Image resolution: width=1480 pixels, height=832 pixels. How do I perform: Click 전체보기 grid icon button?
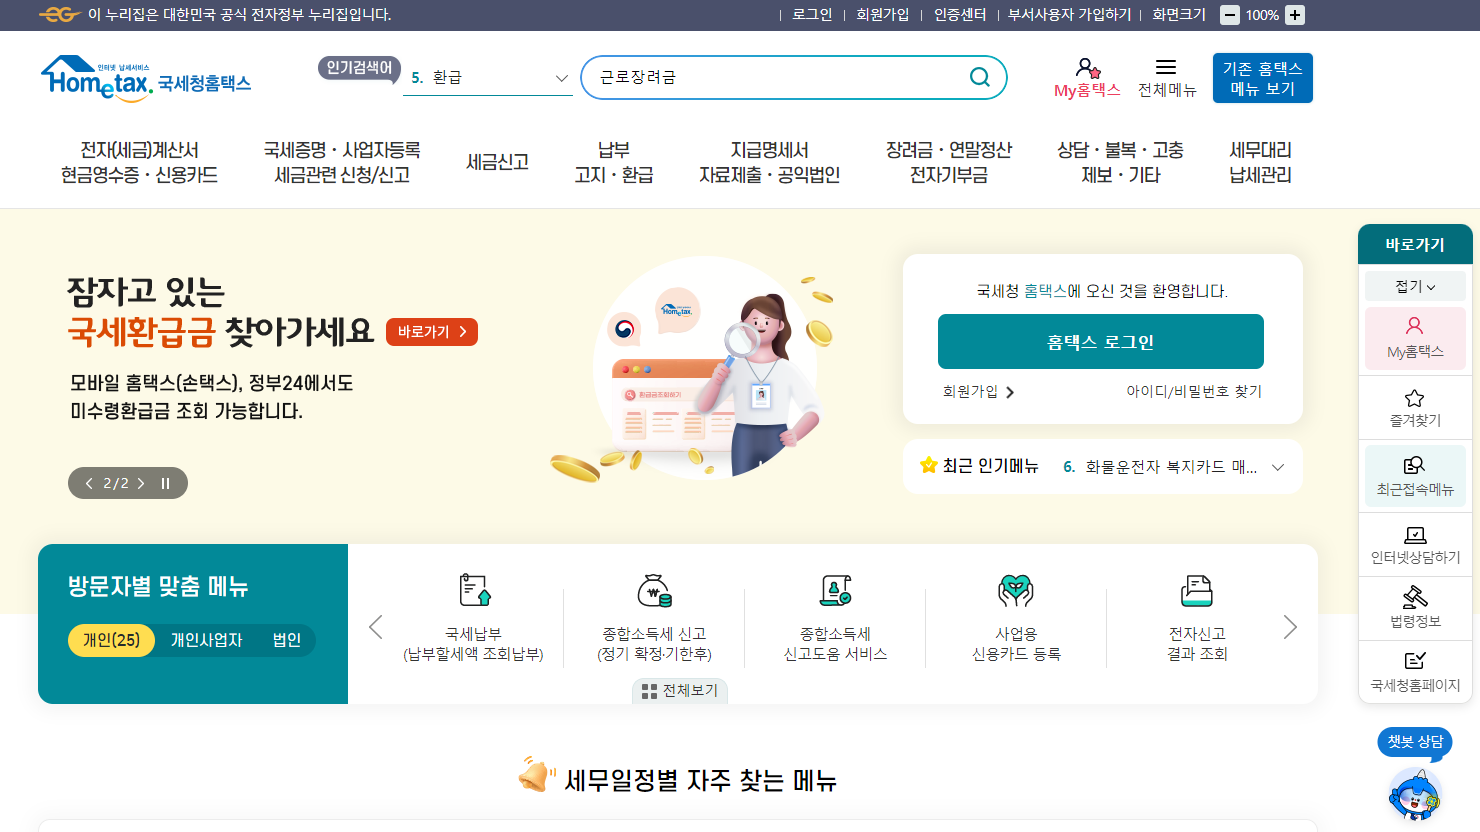click(x=680, y=691)
